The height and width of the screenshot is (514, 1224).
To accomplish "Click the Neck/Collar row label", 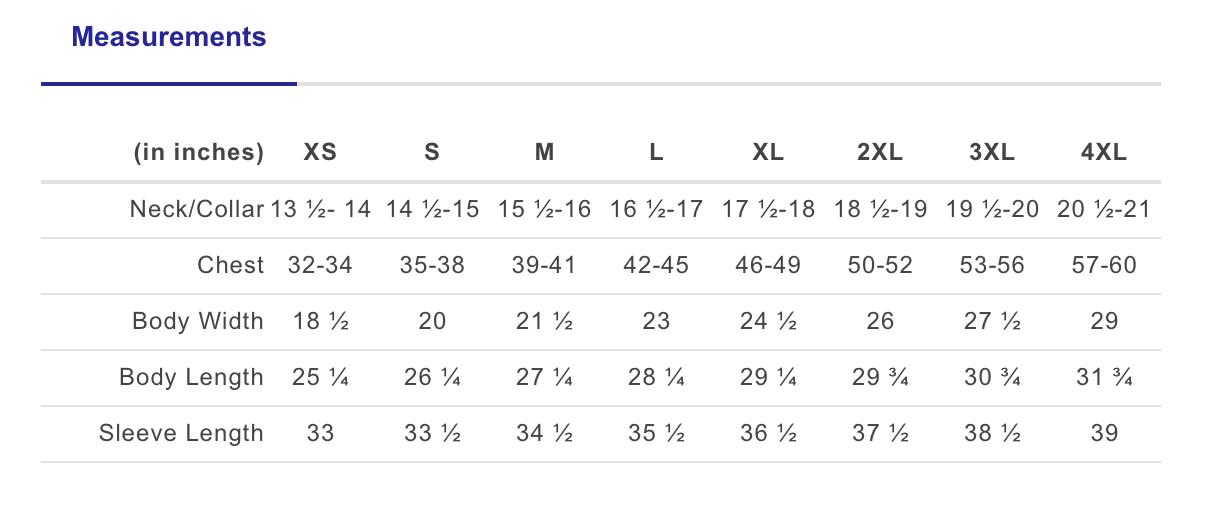I will (197, 210).
